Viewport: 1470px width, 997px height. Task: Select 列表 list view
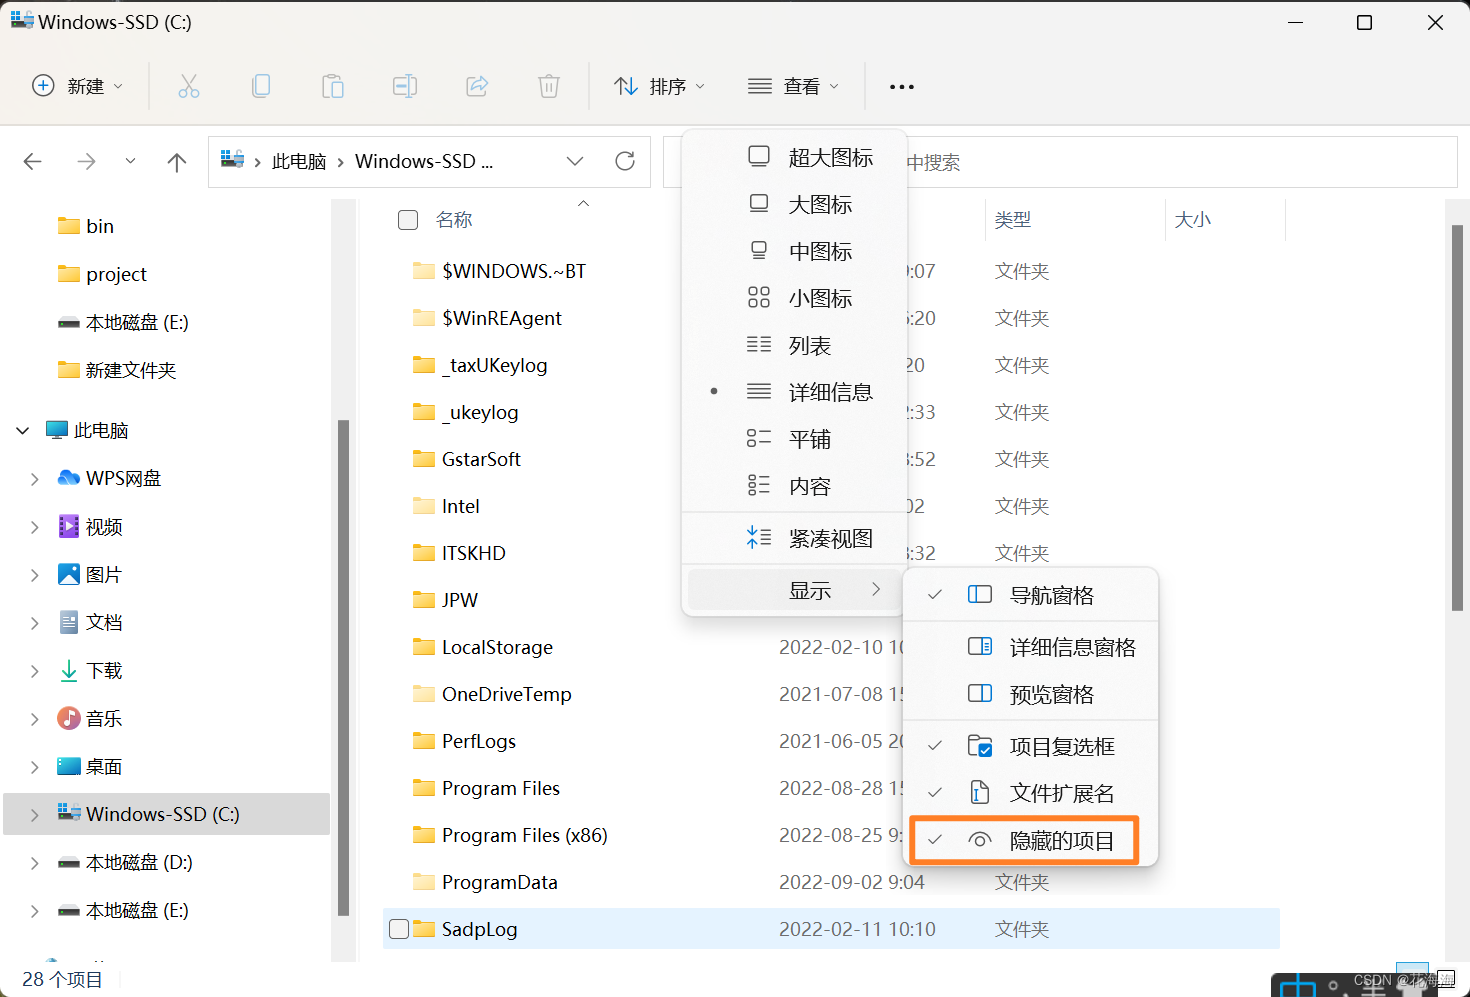pyautogui.click(x=794, y=345)
